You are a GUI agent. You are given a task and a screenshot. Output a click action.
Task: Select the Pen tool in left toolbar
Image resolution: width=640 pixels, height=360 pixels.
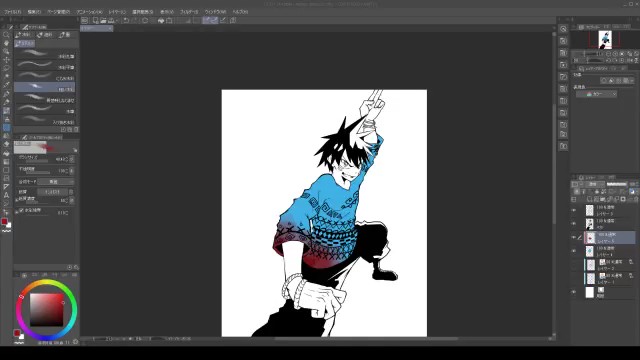6,94
